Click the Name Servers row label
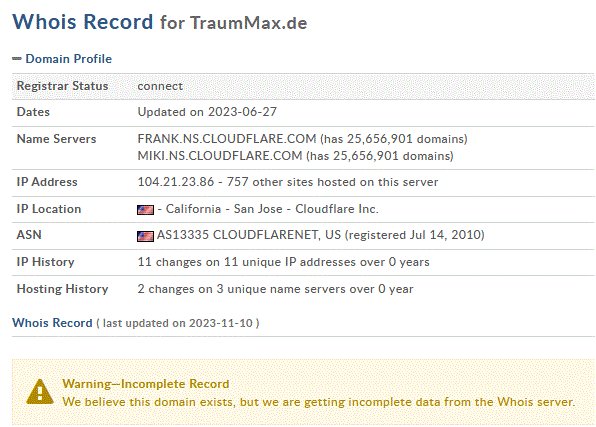 click(56, 139)
